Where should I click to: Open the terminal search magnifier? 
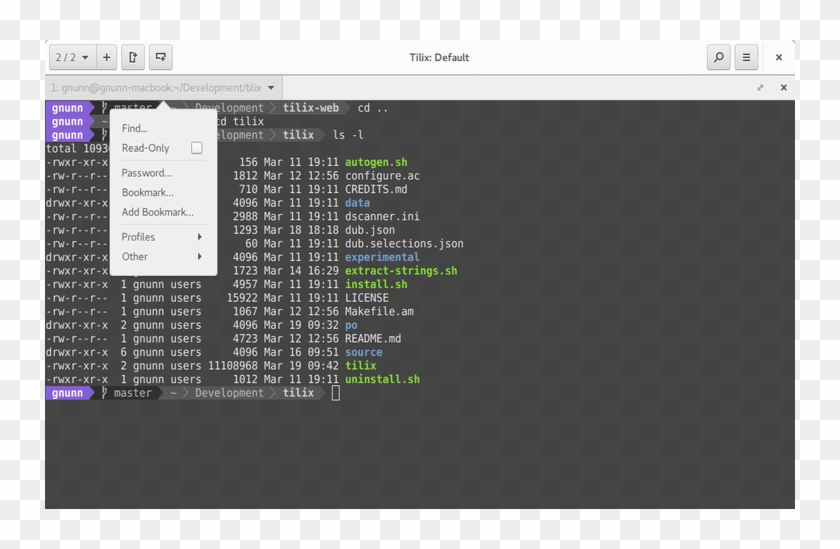tap(718, 57)
